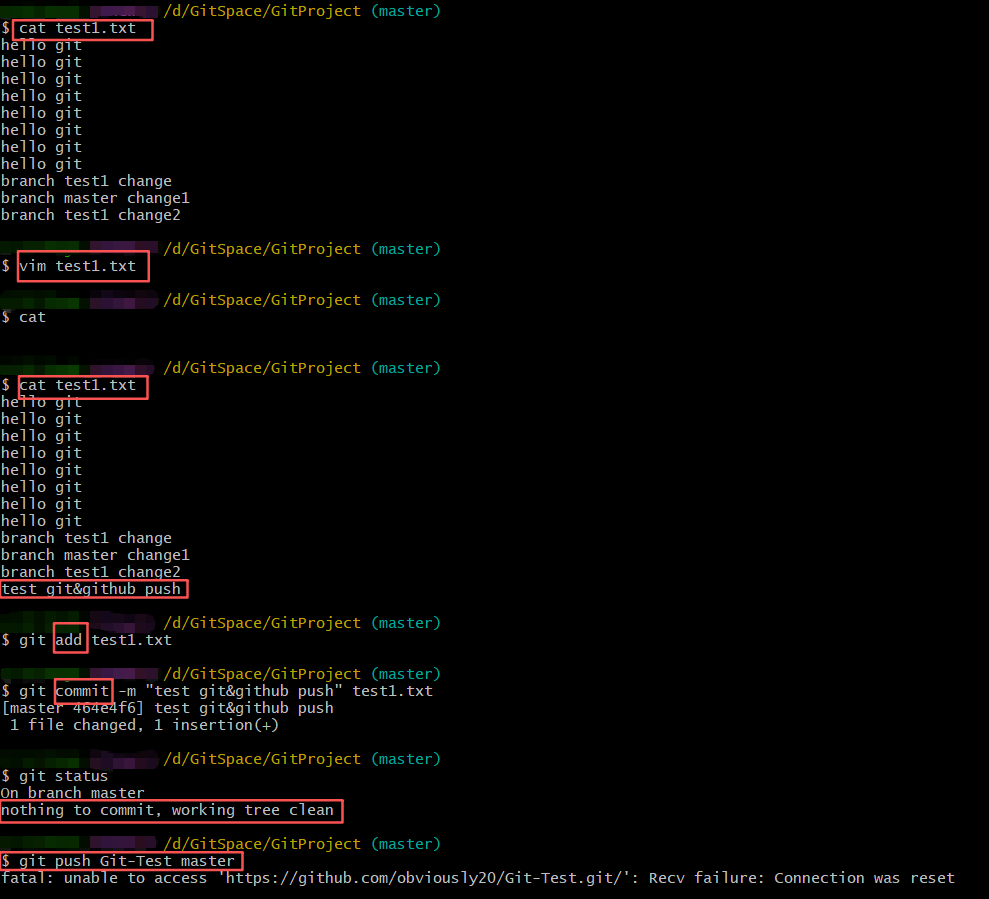Viewport: 989px width, 899px height.
Task: Click the highlighted word 'add' in git command
Action: click(69, 640)
